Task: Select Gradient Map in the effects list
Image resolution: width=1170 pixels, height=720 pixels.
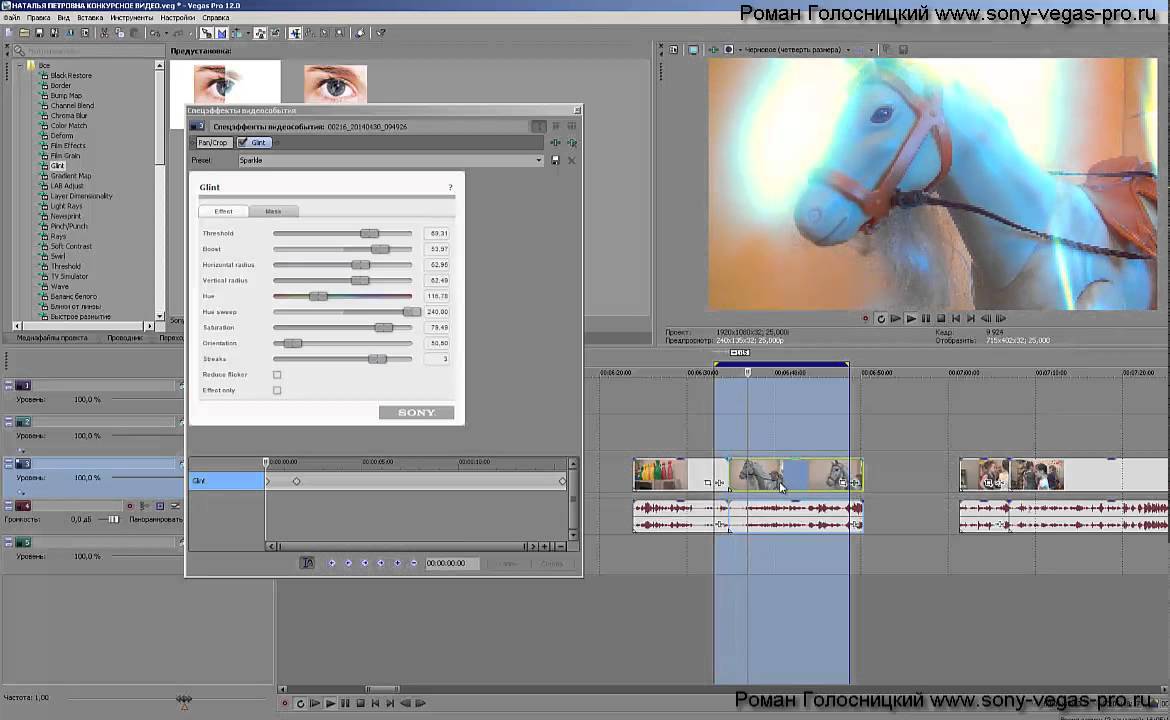Action: (70, 176)
